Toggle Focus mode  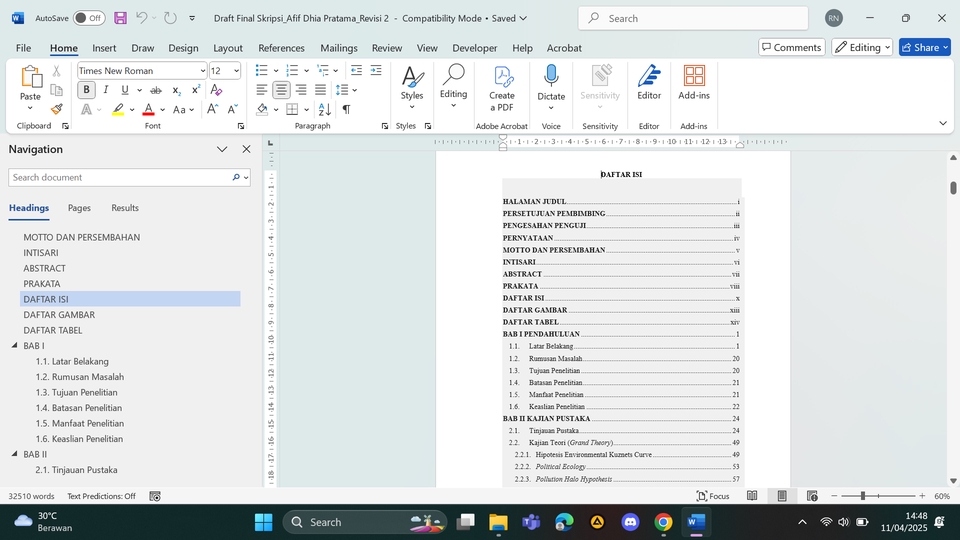coord(713,496)
